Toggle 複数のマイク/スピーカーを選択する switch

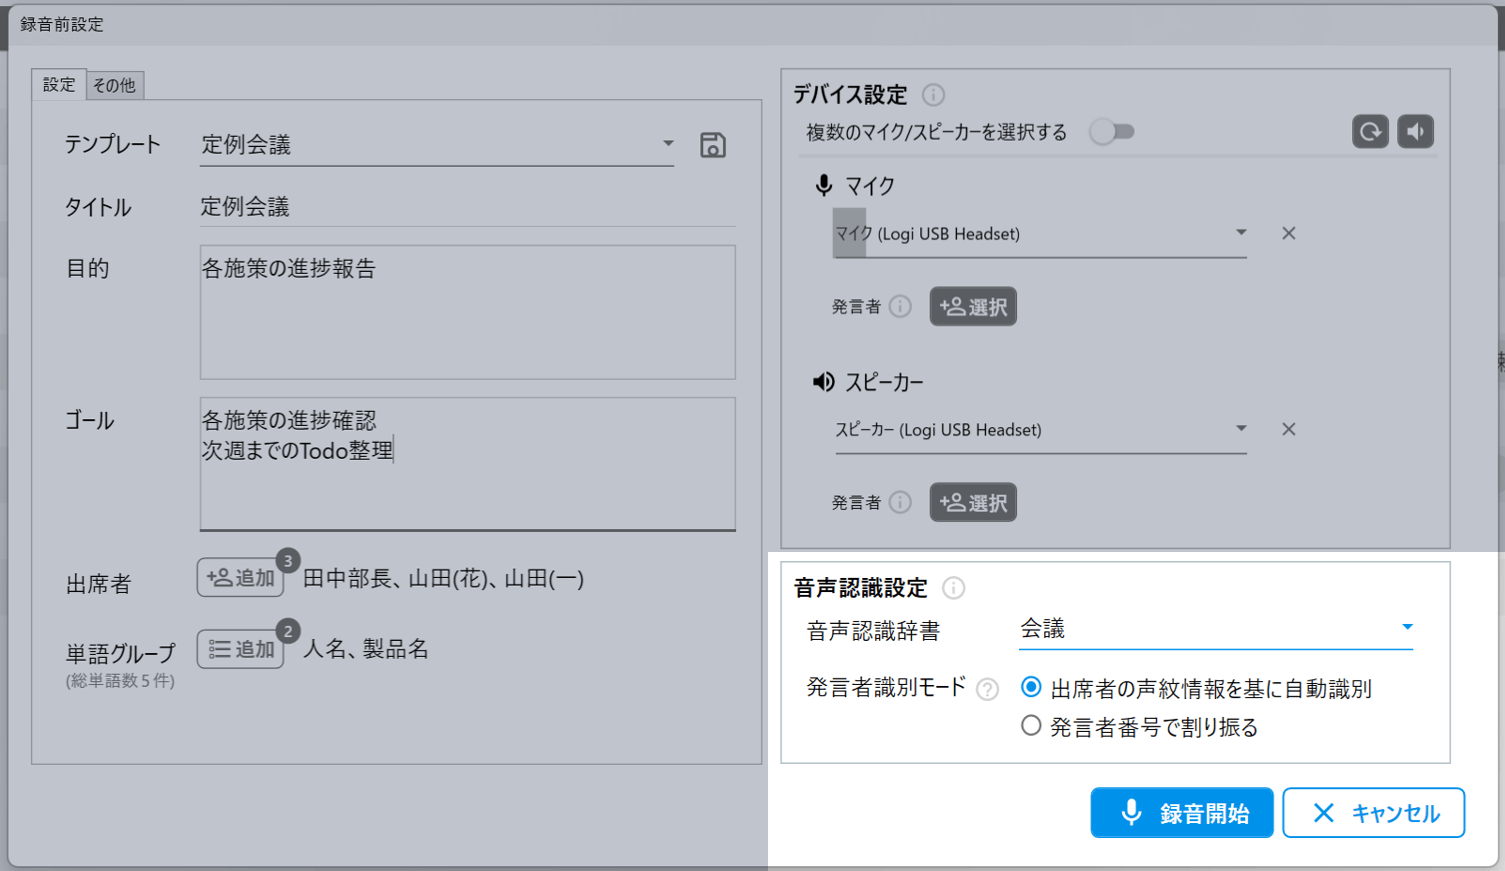point(1112,132)
